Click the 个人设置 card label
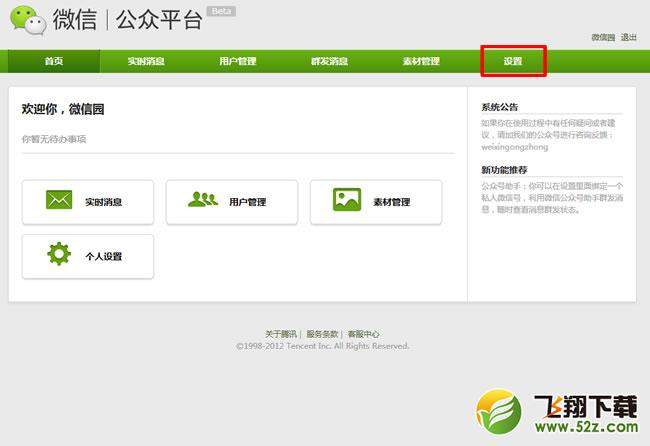 point(104,257)
